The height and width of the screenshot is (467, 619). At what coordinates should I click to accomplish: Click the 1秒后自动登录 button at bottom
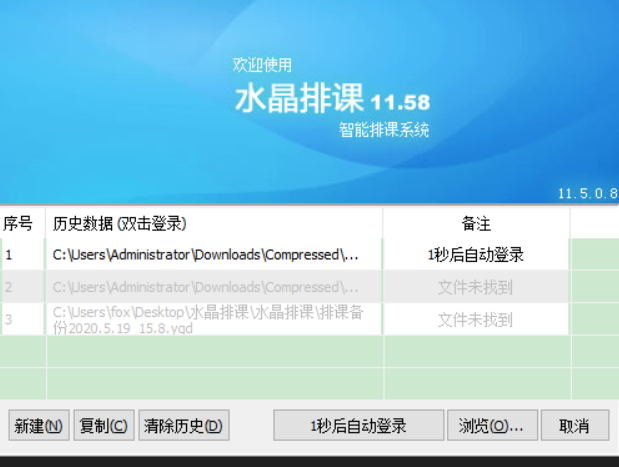358,425
